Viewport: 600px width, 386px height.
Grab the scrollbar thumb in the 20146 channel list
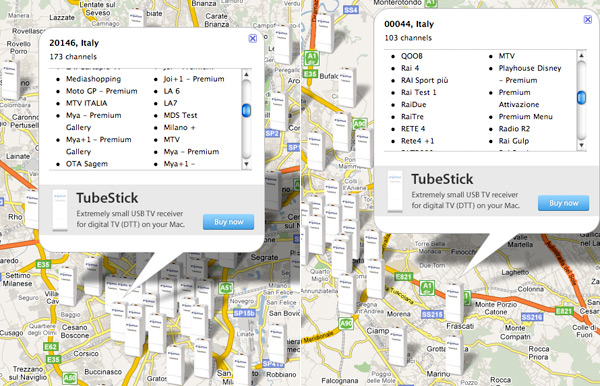click(x=246, y=111)
